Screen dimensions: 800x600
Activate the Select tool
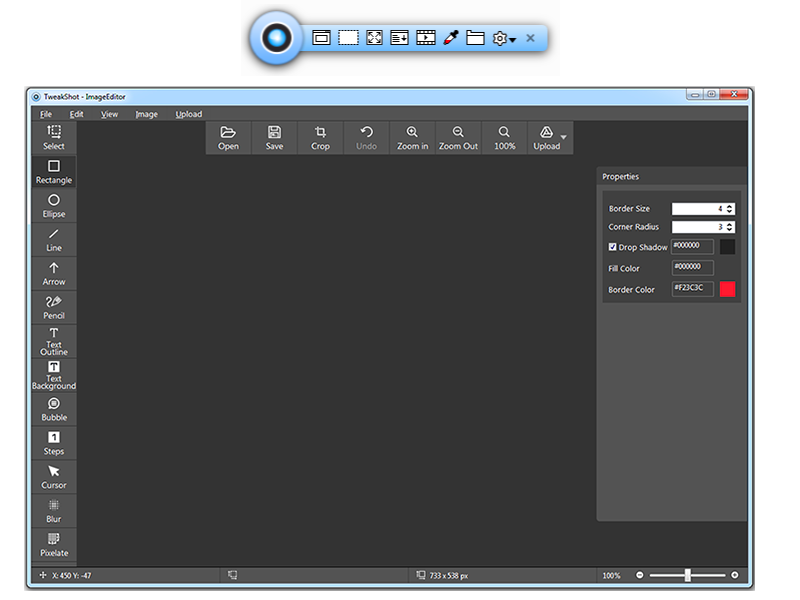coord(54,138)
